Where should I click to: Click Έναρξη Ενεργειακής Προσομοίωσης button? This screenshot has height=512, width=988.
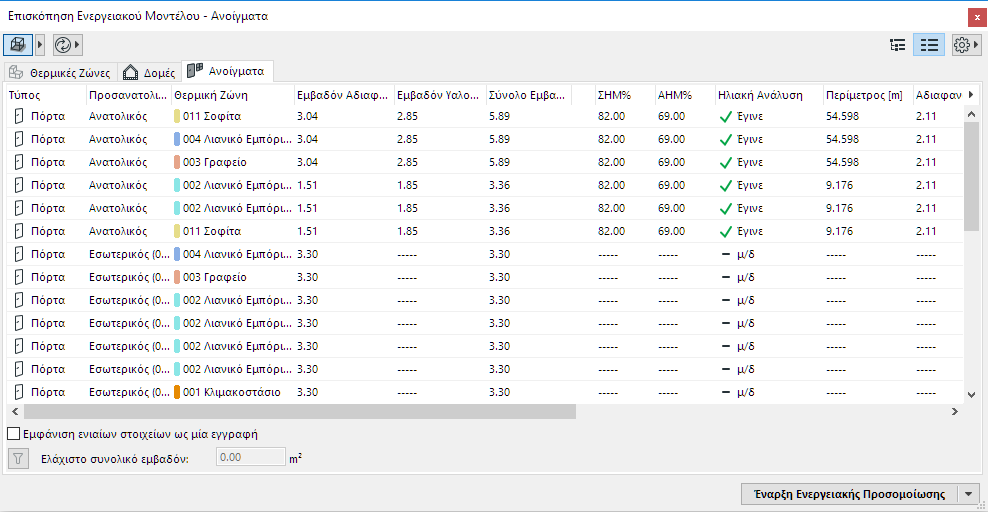click(x=849, y=494)
